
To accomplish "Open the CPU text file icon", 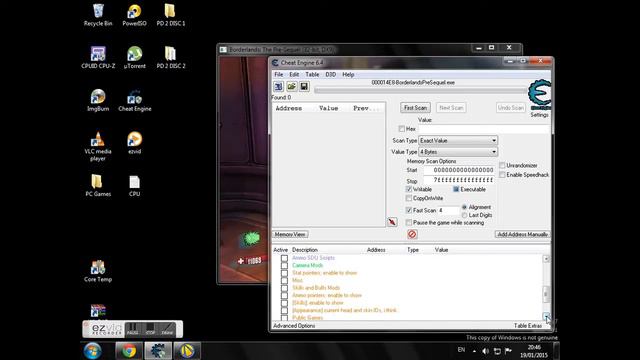I will point(134,186).
